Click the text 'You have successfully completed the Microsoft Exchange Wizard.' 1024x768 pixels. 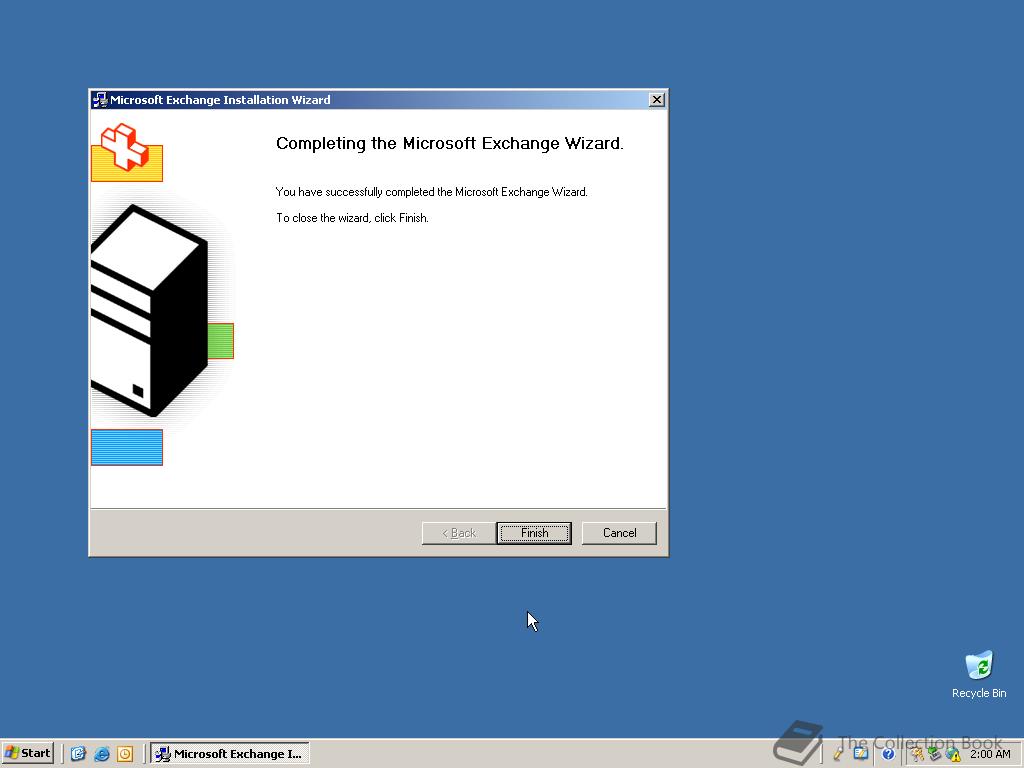(432, 192)
